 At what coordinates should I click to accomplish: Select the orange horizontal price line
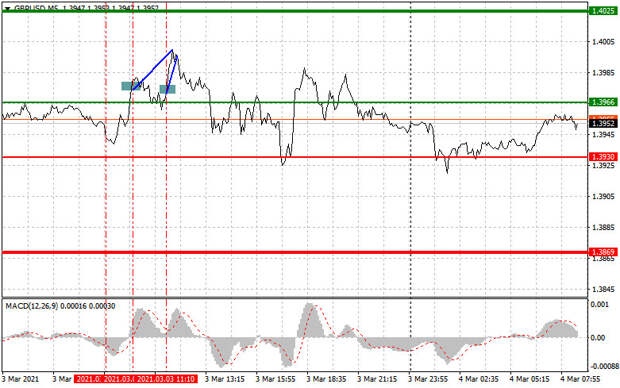295,119
